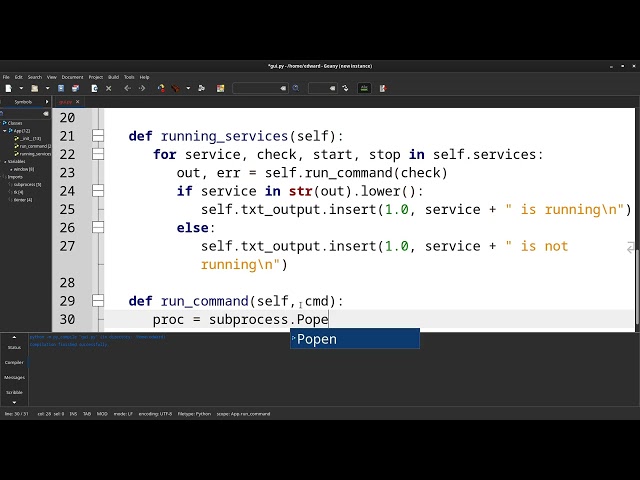The image size is (640, 480).
Task: Fold the else block at line 26
Action: pyautogui.click(x=98, y=227)
